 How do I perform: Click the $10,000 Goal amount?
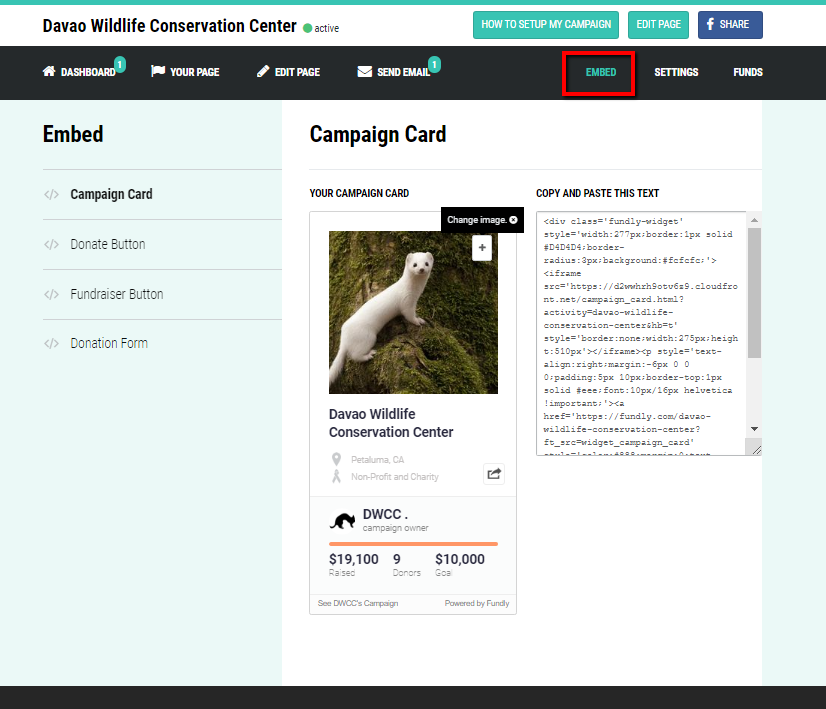point(460,559)
